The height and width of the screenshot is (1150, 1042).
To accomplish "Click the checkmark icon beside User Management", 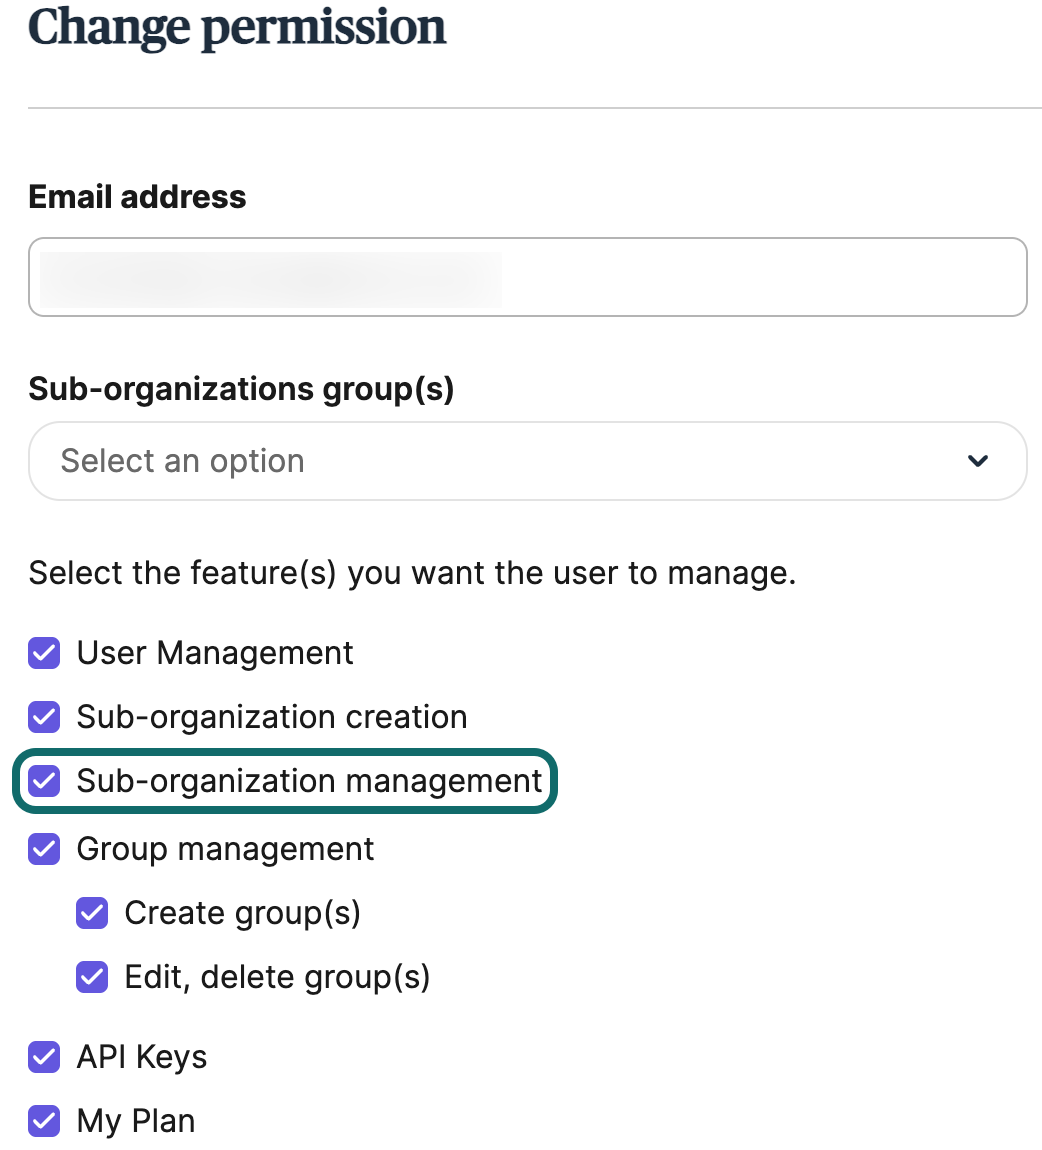I will 44,653.
